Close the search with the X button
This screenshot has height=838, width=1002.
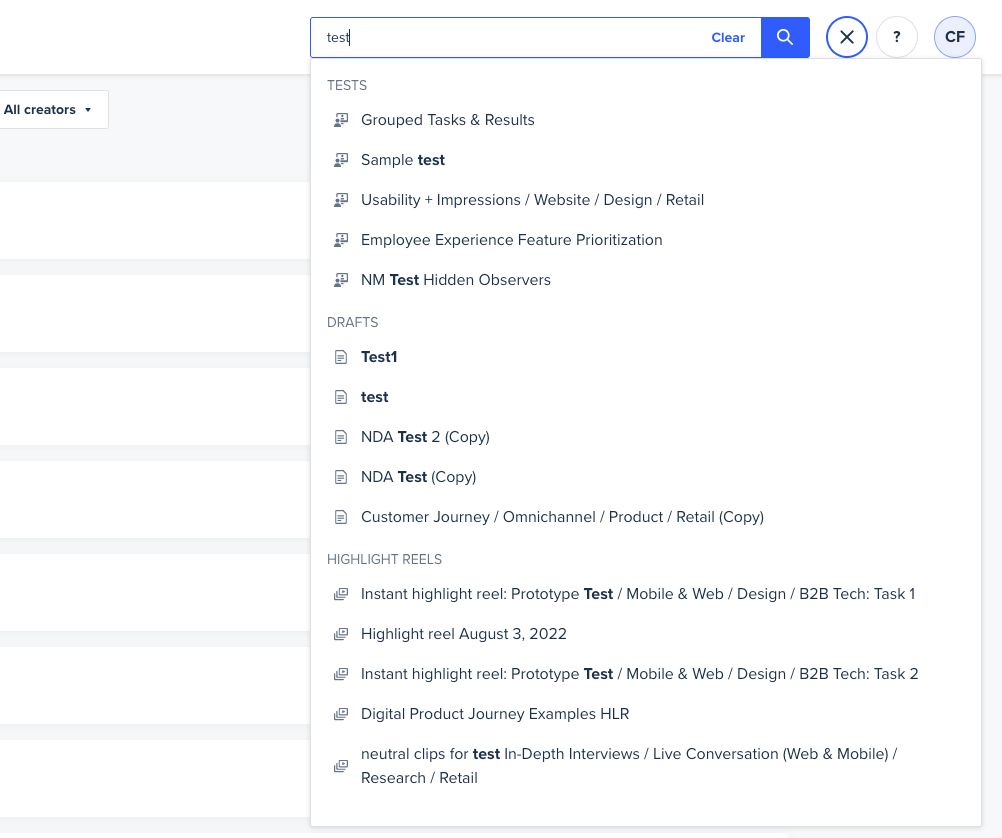847,37
